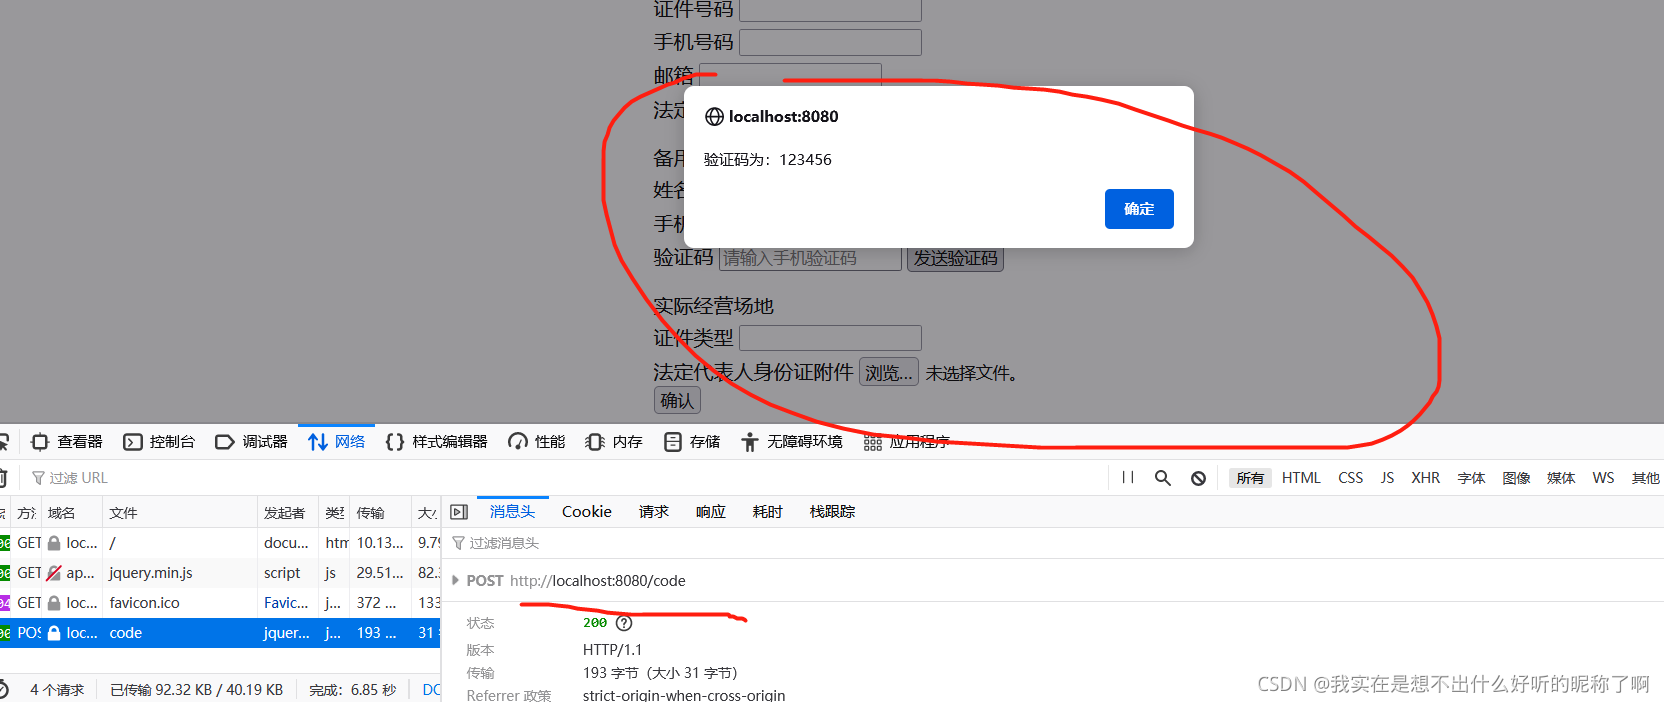Click the 请输入手机验证码 input field
This screenshot has width=1664, height=702.
coord(810,258)
